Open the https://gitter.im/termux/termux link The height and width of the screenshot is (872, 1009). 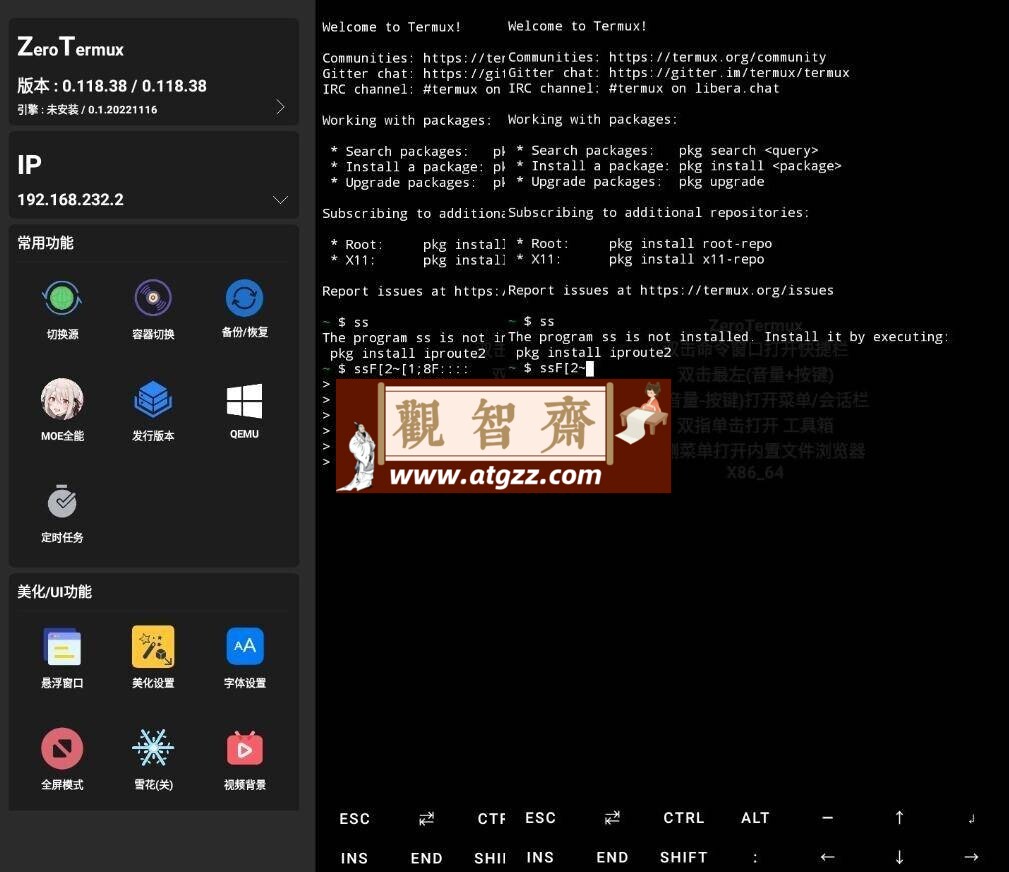(x=729, y=73)
